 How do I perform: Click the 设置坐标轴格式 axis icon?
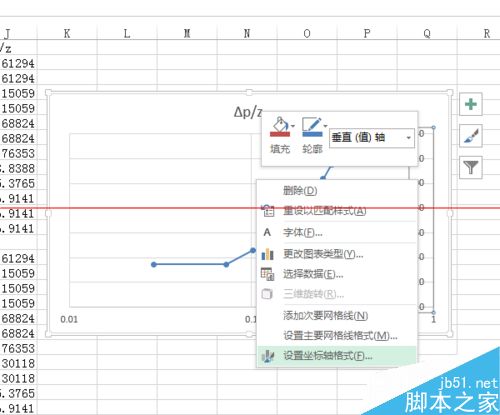pos(268,356)
